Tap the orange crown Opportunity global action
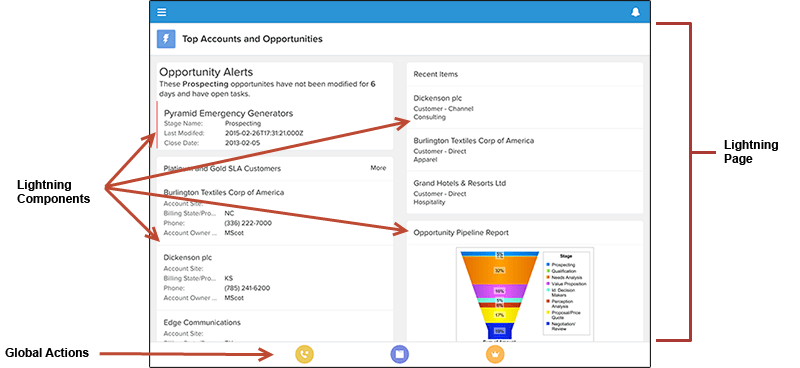This screenshot has width=800, height=368. [495, 354]
